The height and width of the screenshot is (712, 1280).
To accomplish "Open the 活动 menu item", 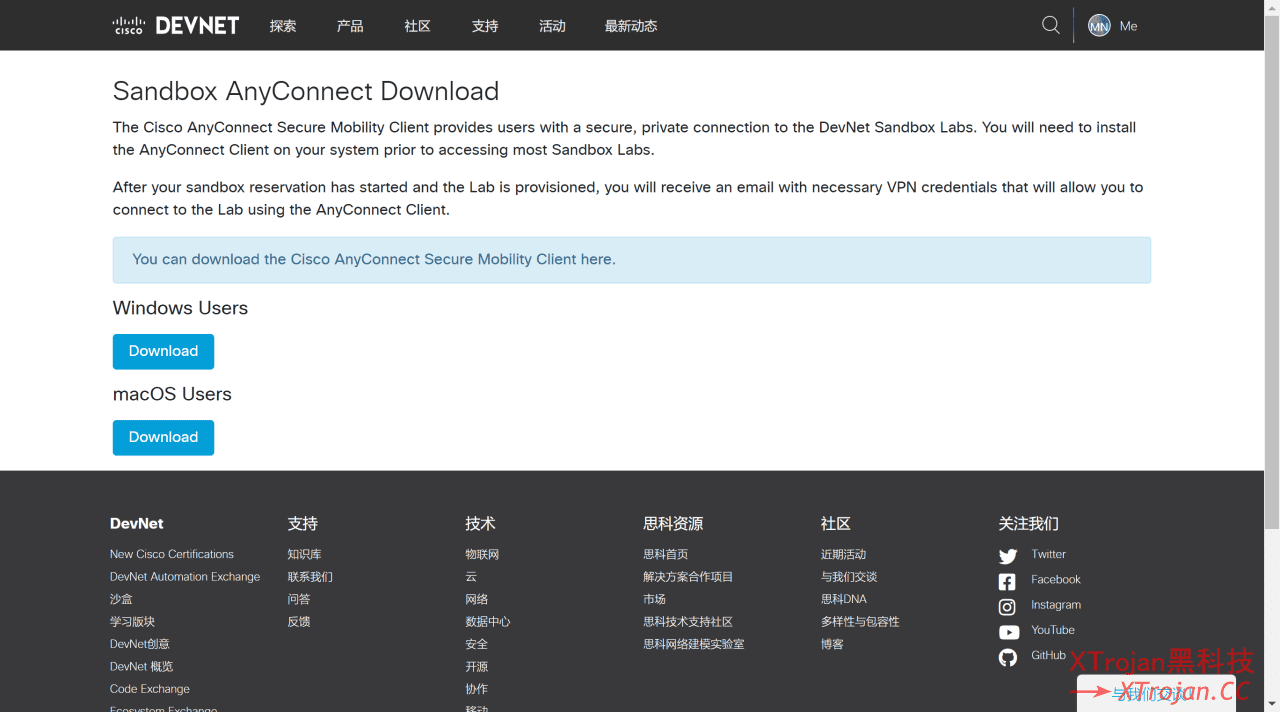I will pos(552,26).
